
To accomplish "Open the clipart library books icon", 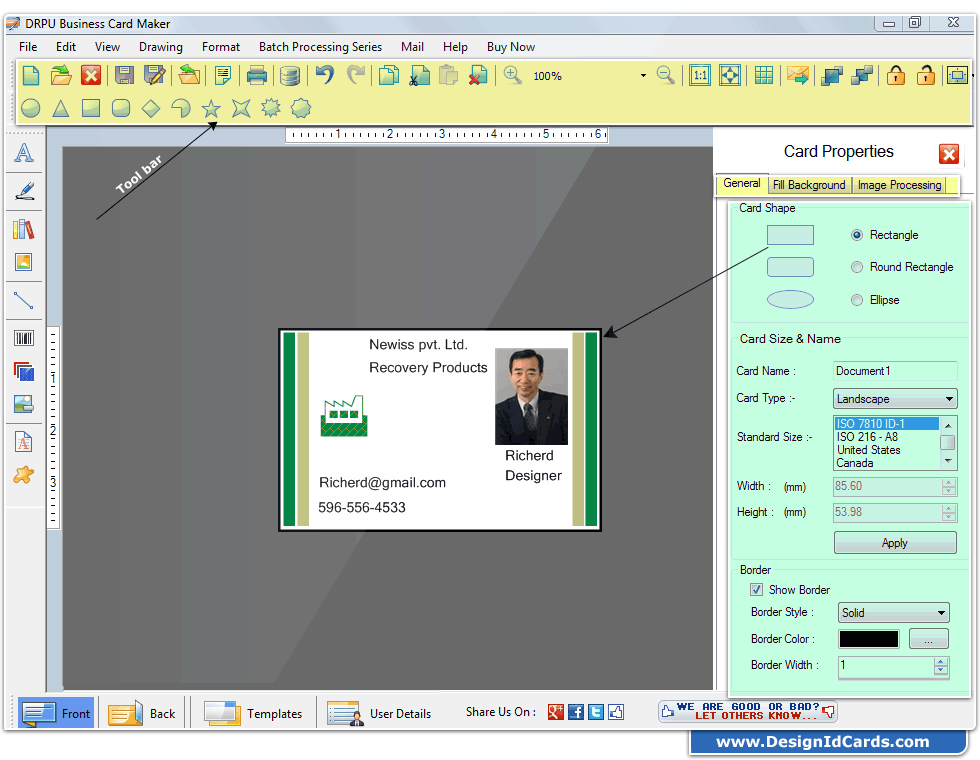I will click(24, 229).
